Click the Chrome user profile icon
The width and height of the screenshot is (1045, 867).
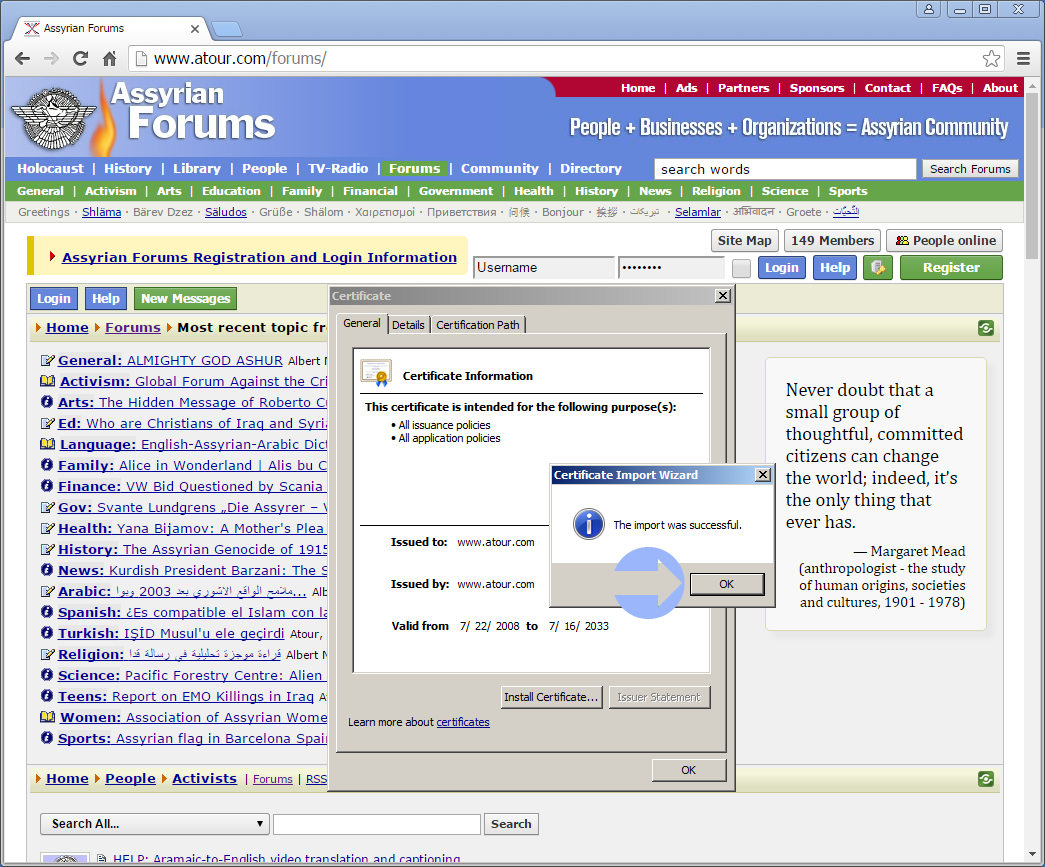pyautogui.click(x=928, y=9)
